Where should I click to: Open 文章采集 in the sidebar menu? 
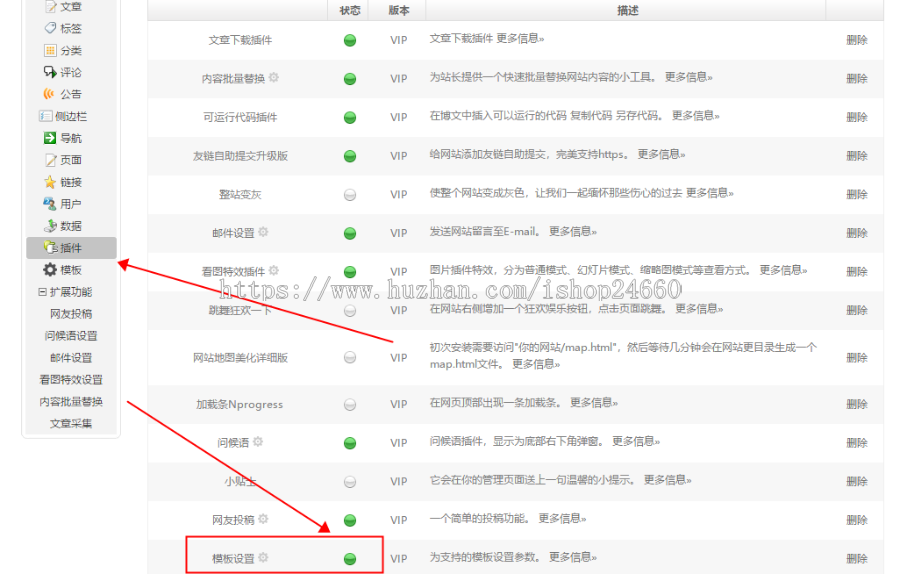71,424
